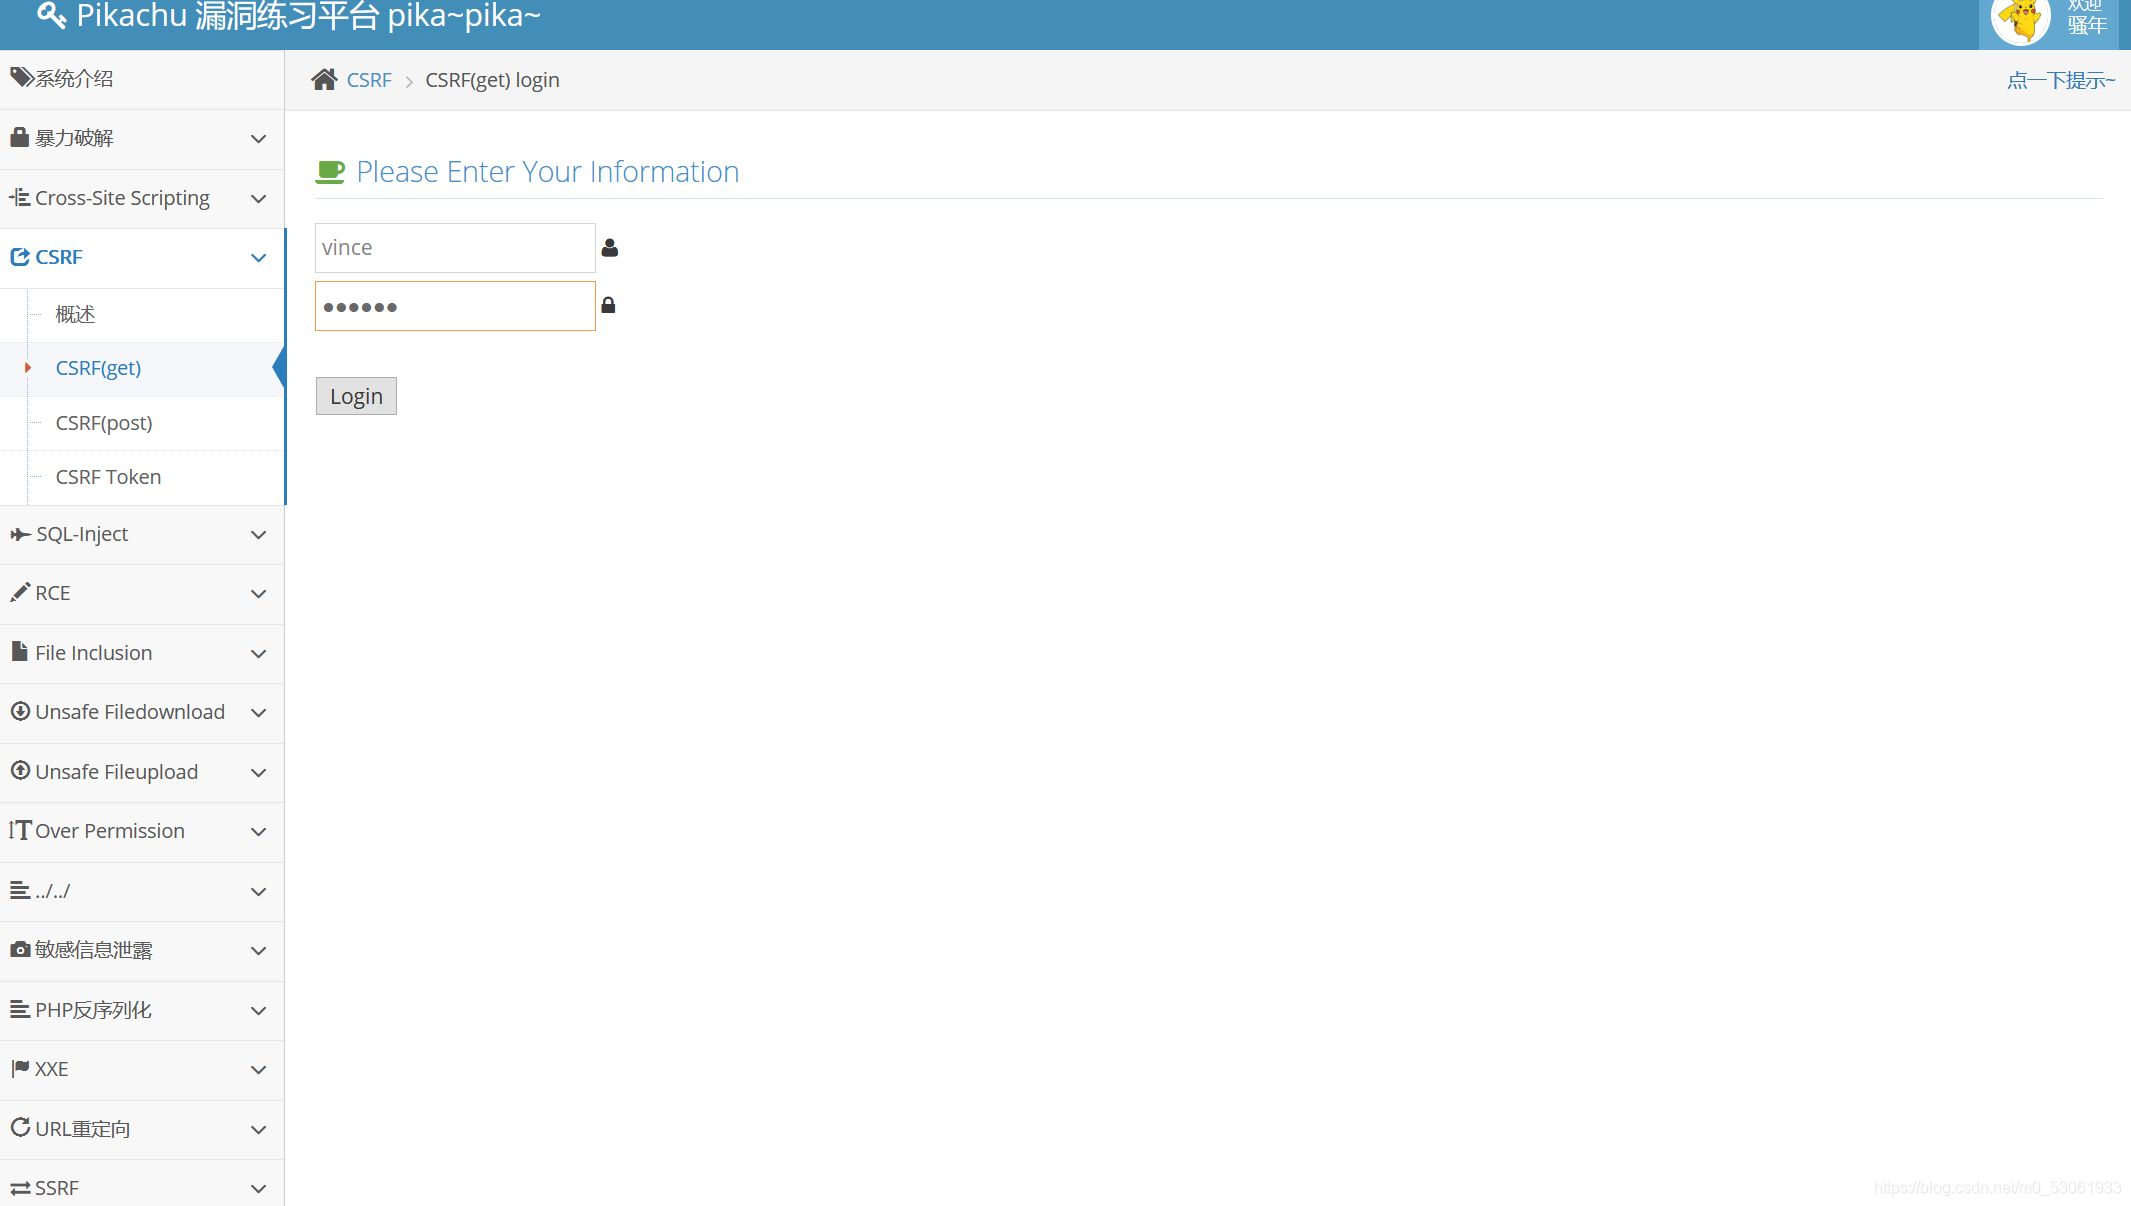Click the RCE pencil icon
This screenshot has height=1206, width=2131.
[20, 592]
